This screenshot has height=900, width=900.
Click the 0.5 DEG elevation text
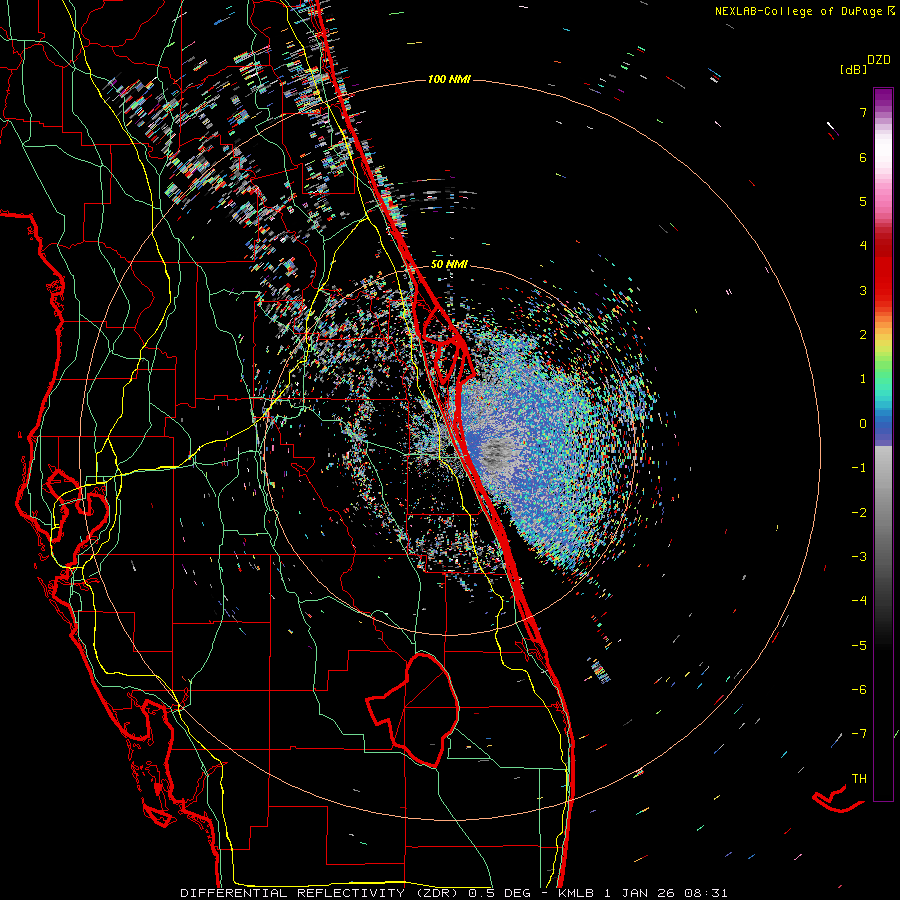point(499,893)
